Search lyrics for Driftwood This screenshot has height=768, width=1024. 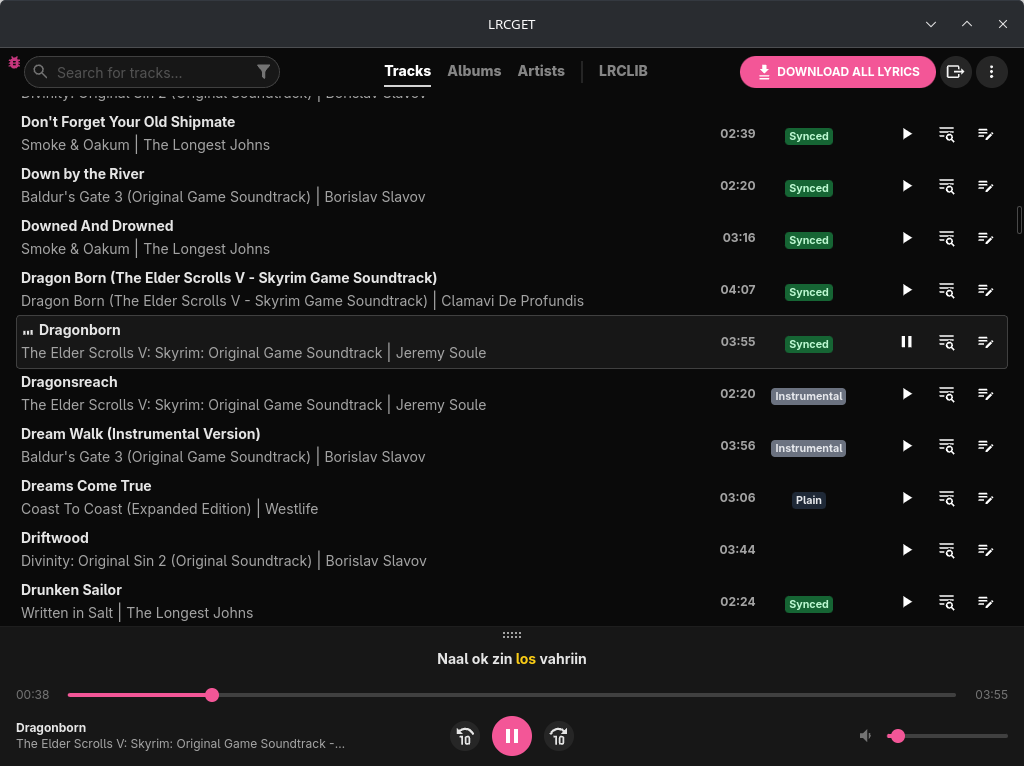[946, 550]
